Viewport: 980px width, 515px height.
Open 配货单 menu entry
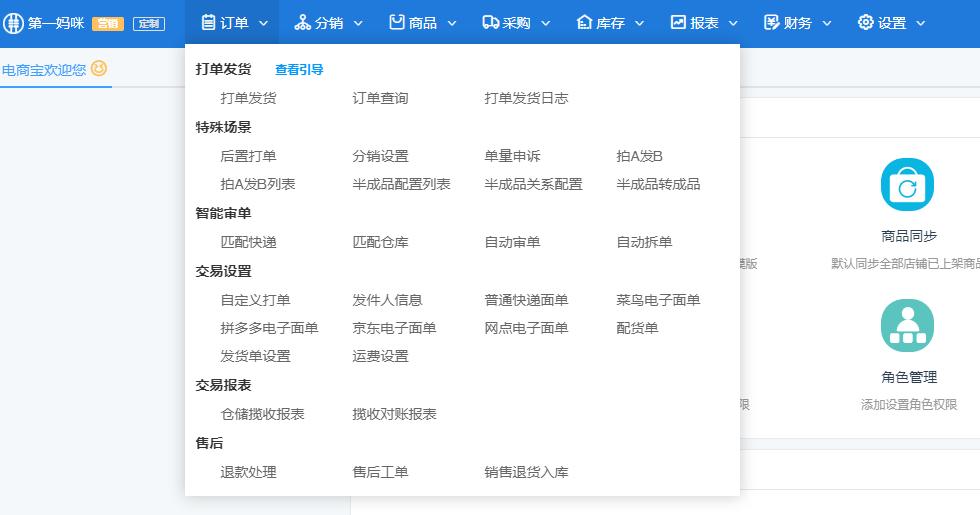click(x=637, y=328)
